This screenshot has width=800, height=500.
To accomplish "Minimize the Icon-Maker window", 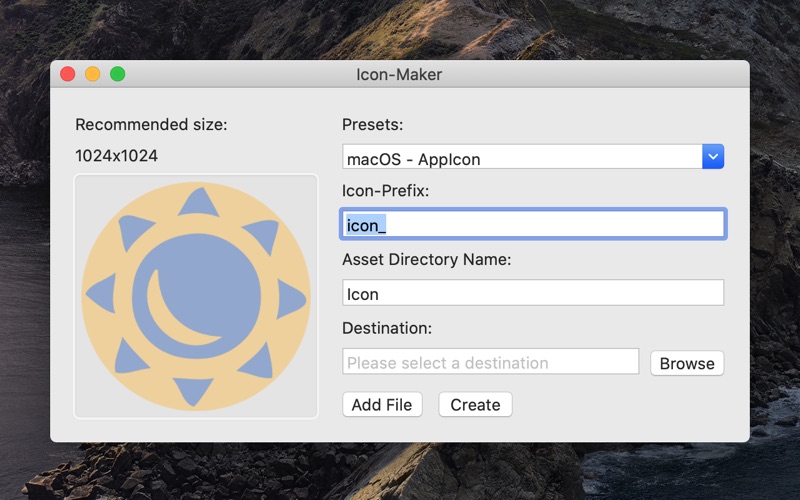I will click(92, 74).
